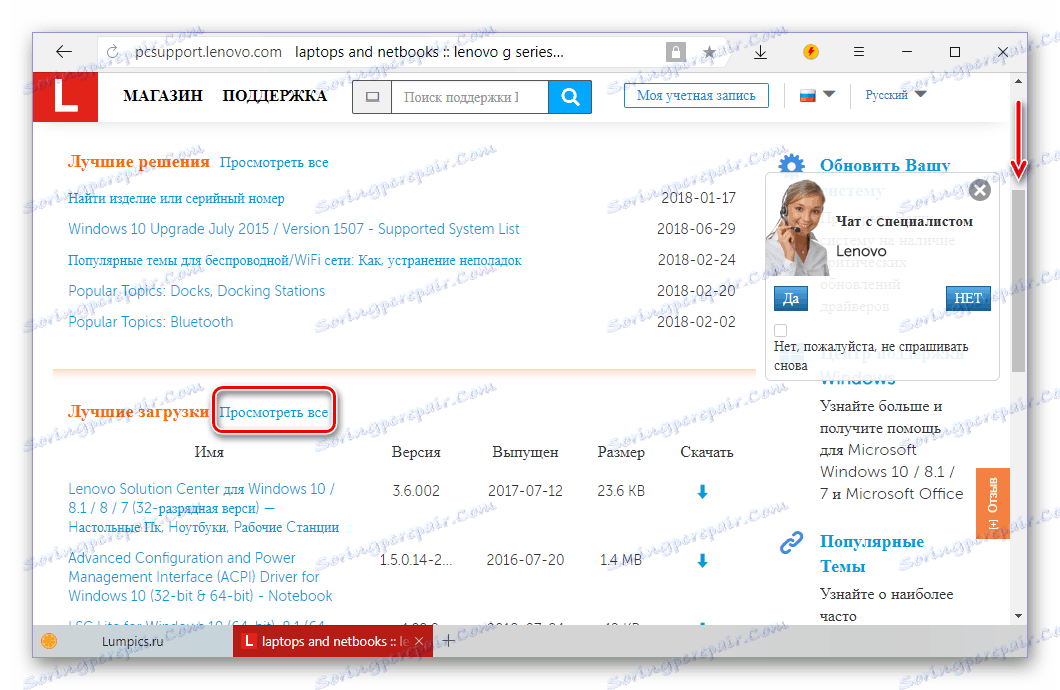Screen dimensions: 1060x690
Task: Open Lenovo Solution Center download link
Action: (203, 508)
